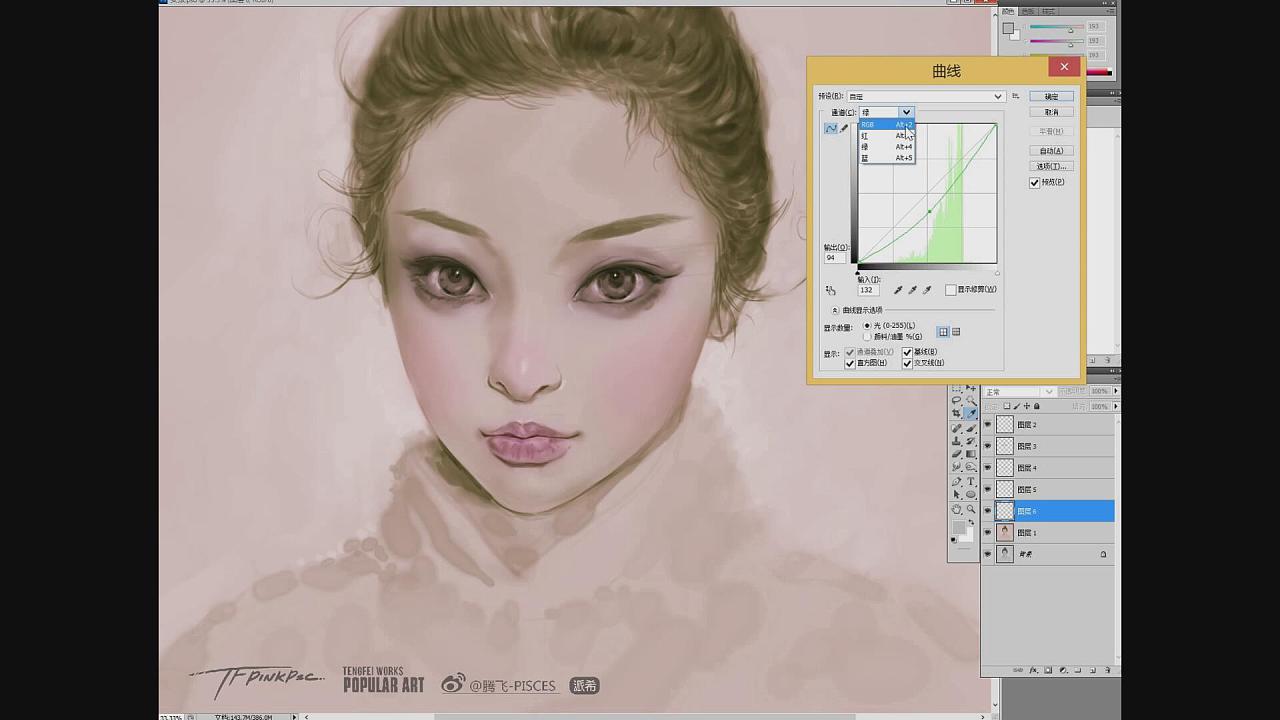The height and width of the screenshot is (720, 1280).
Task: Select the Light (0-255) radio button
Action: 867,325
